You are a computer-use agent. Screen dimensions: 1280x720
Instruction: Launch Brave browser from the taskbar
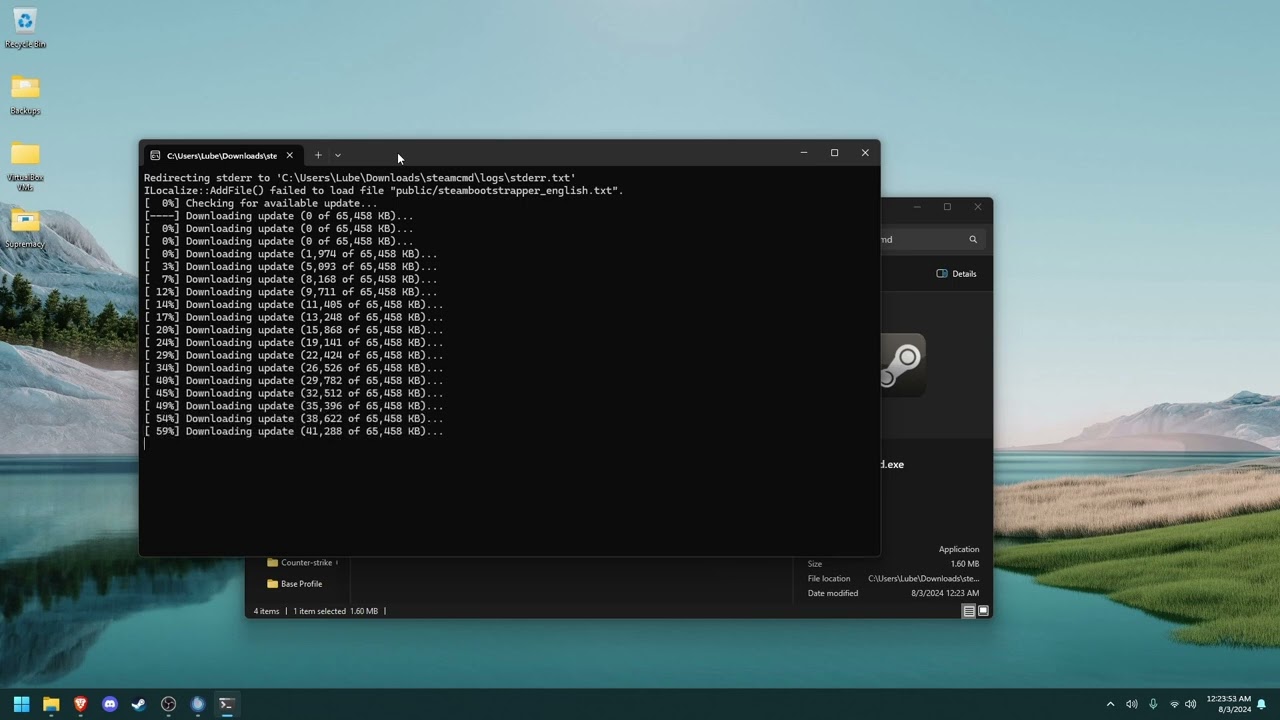tap(80, 704)
